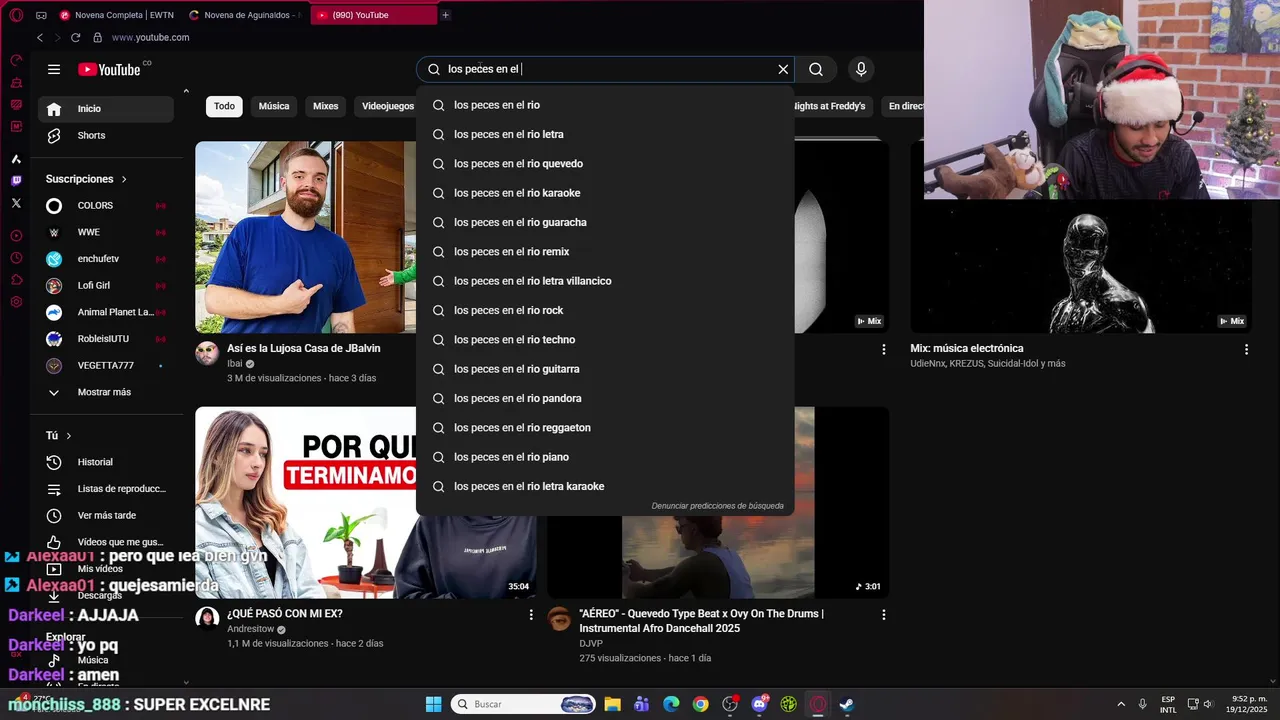This screenshot has width=1280, height=720.
Task: Open Twitch in Opera sidebar
Action: tap(16, 181)
